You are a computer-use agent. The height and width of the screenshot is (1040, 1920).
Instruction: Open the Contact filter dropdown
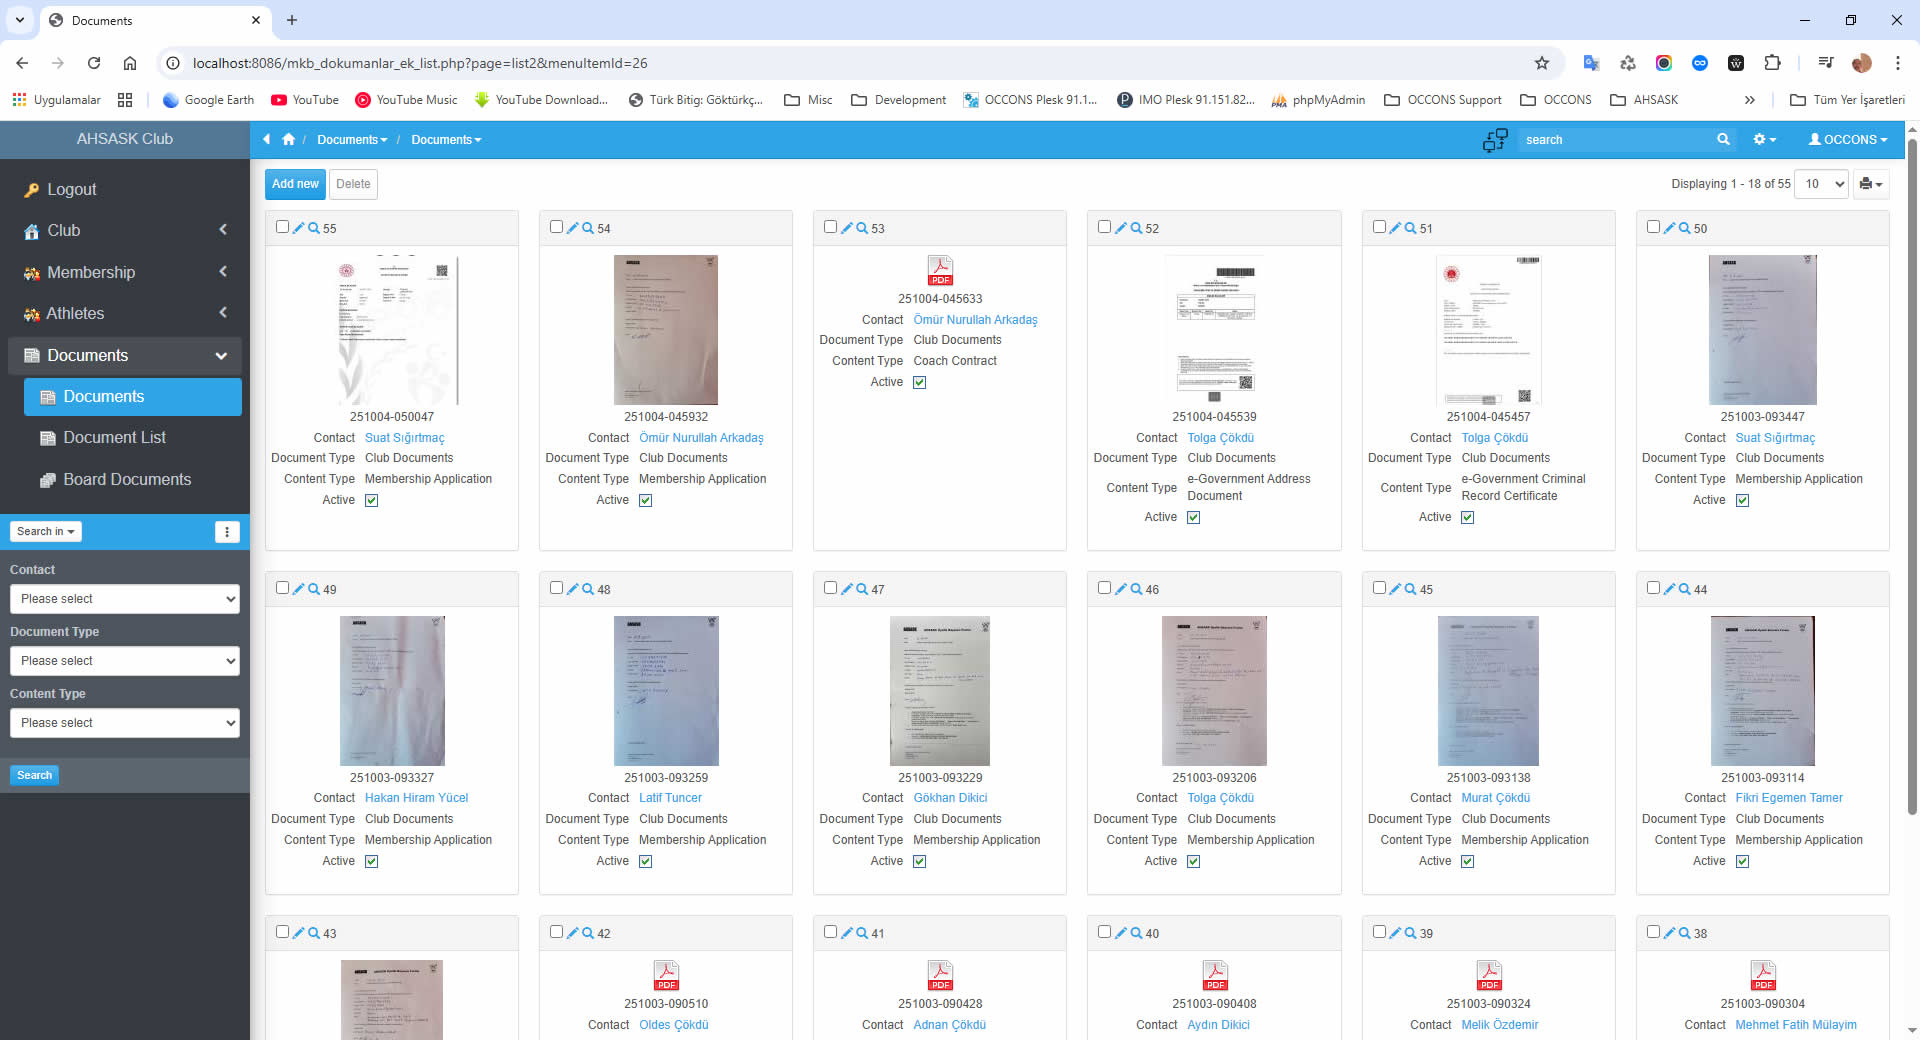pos(125,599)
